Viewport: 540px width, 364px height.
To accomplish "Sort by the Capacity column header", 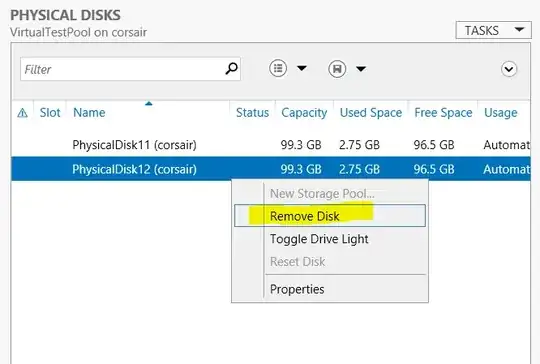I will (x=304, y=113).
